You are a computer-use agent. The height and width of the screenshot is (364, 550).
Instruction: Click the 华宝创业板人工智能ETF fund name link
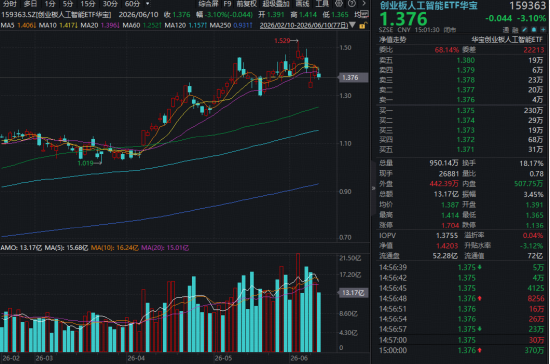(x=507, y=40)
